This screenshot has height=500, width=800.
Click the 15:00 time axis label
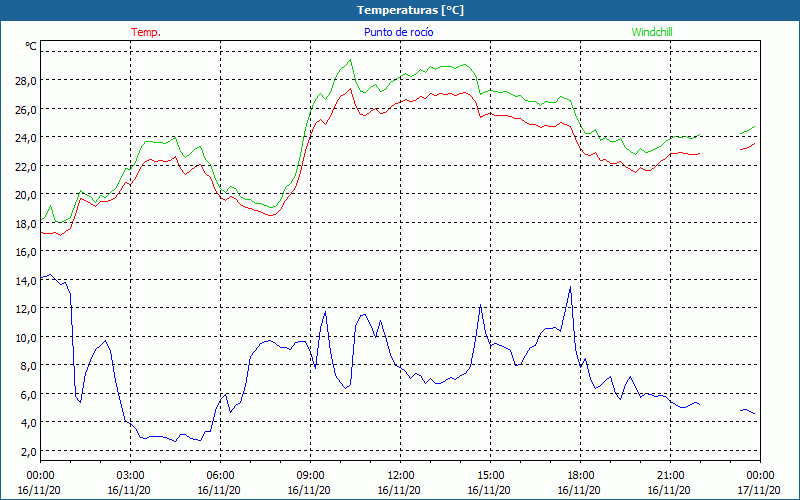tap(490, 475)
